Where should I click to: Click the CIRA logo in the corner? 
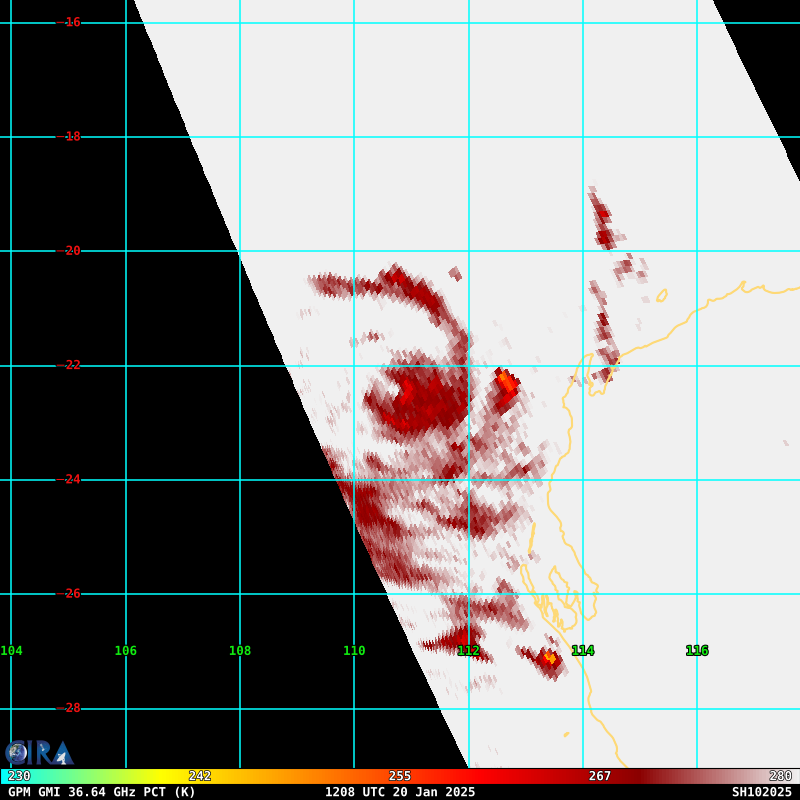38,752
